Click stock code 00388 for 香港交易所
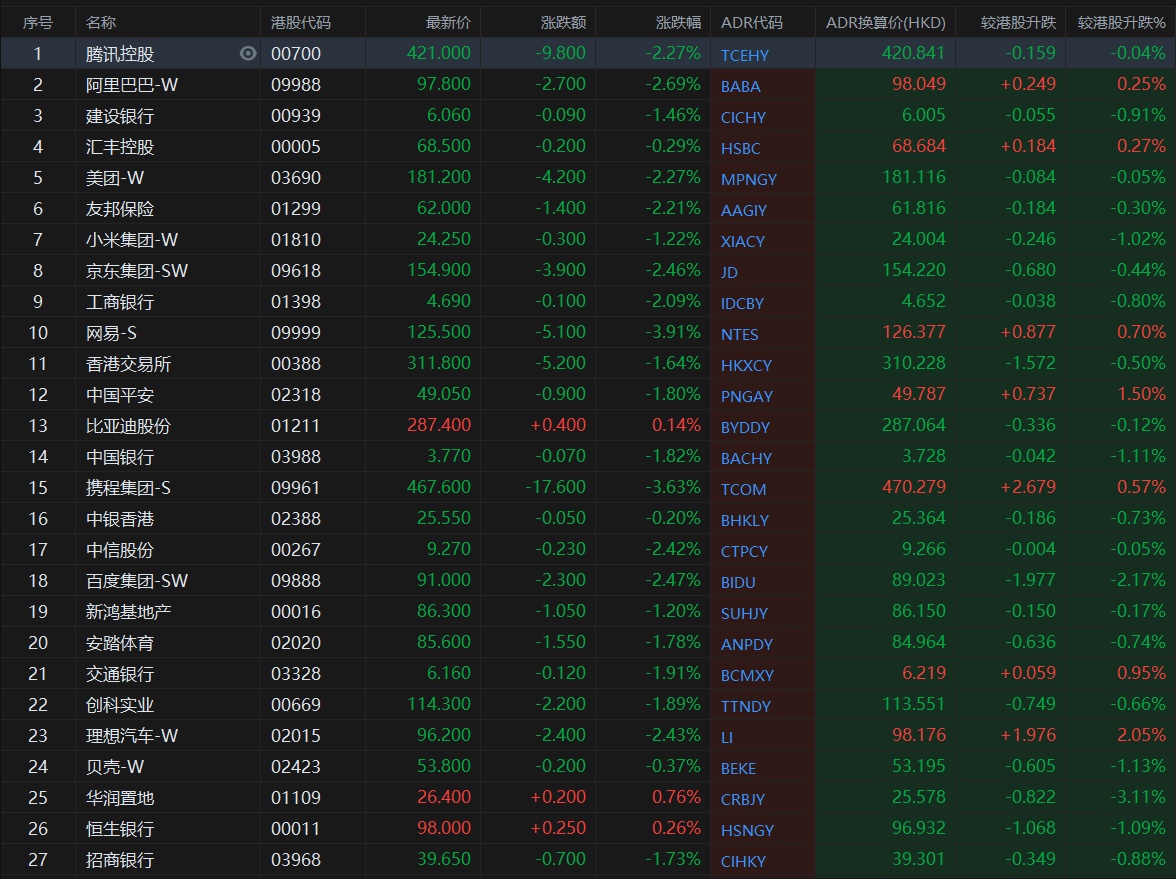 coord(295,364)
